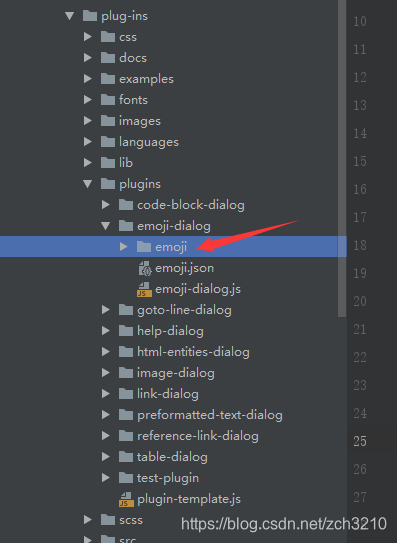Click the link-dialog folder icon
Image resolution: width=397 pixels, height=543 pixels.
pyautogui.click(x=126, y=394)
